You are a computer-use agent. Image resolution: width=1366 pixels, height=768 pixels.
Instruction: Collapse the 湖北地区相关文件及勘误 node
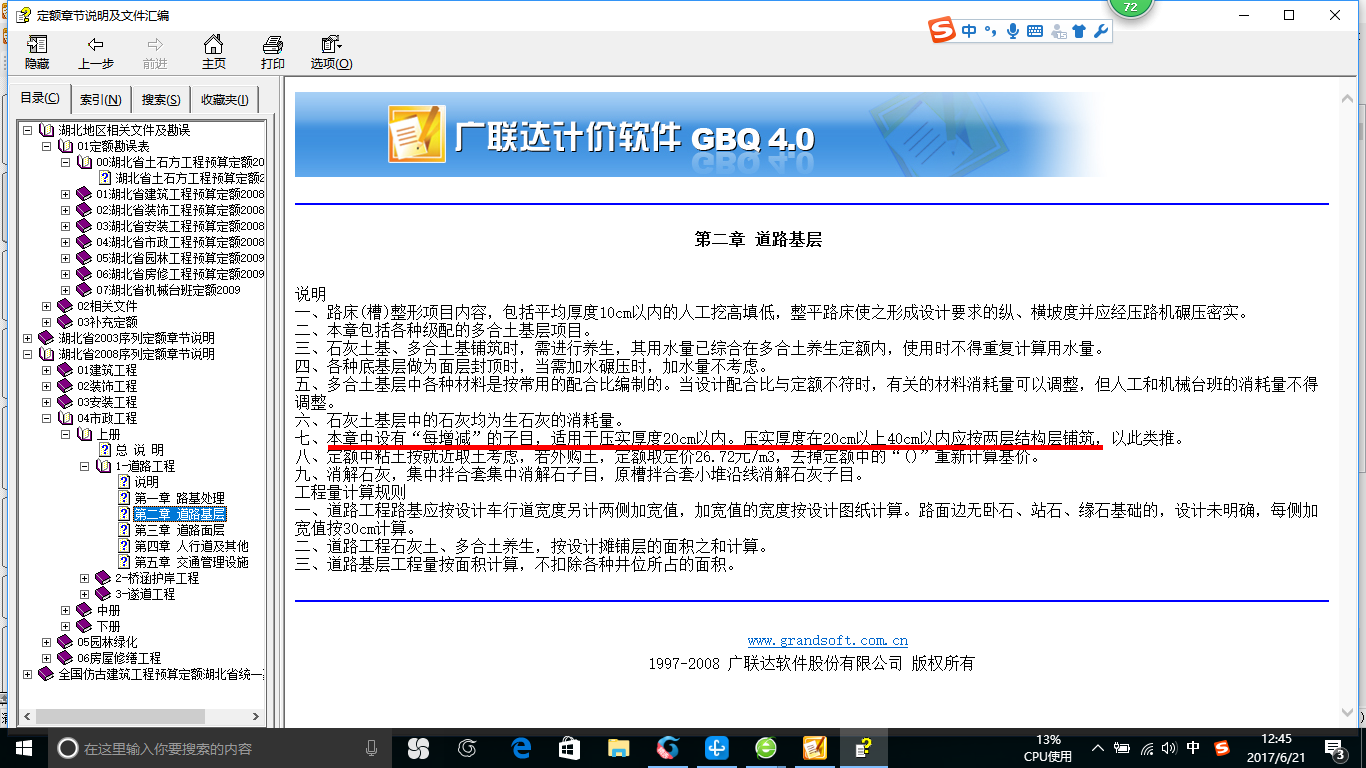27,130
